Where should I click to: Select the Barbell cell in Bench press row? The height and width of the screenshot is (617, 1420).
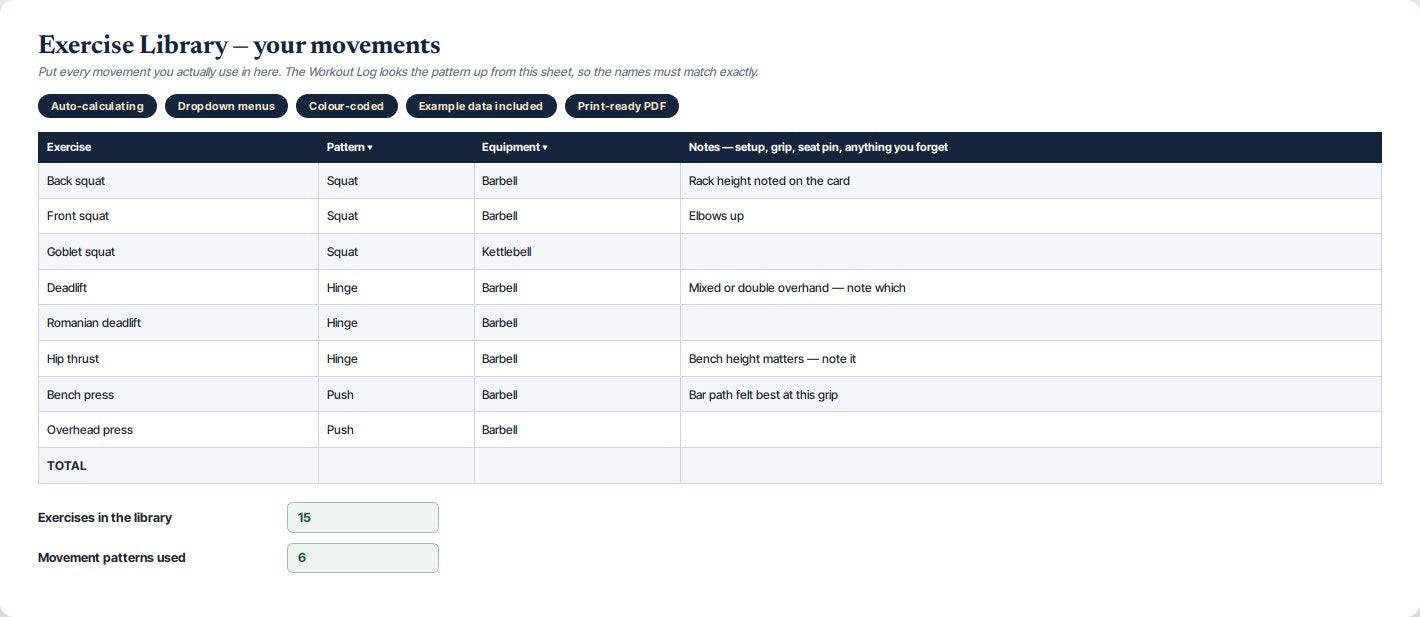577,395
